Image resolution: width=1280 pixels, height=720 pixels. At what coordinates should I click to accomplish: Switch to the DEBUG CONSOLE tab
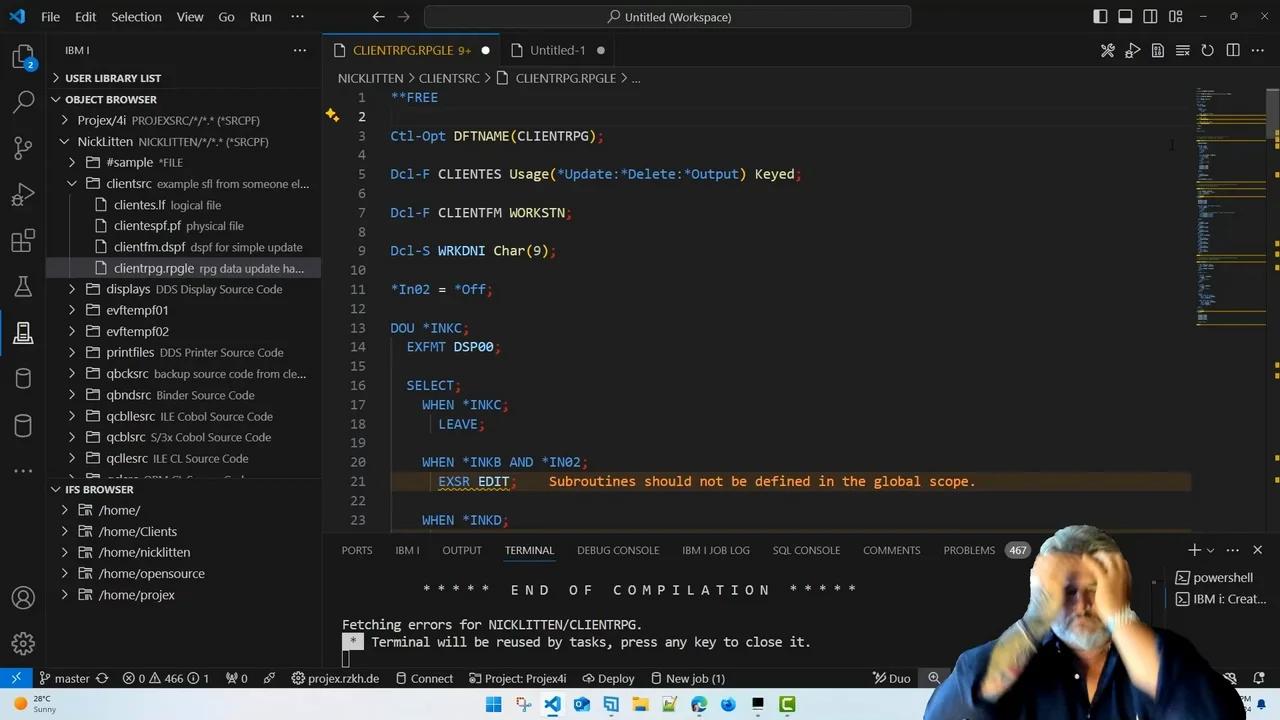pyautogui.click(x=618, y=550)
